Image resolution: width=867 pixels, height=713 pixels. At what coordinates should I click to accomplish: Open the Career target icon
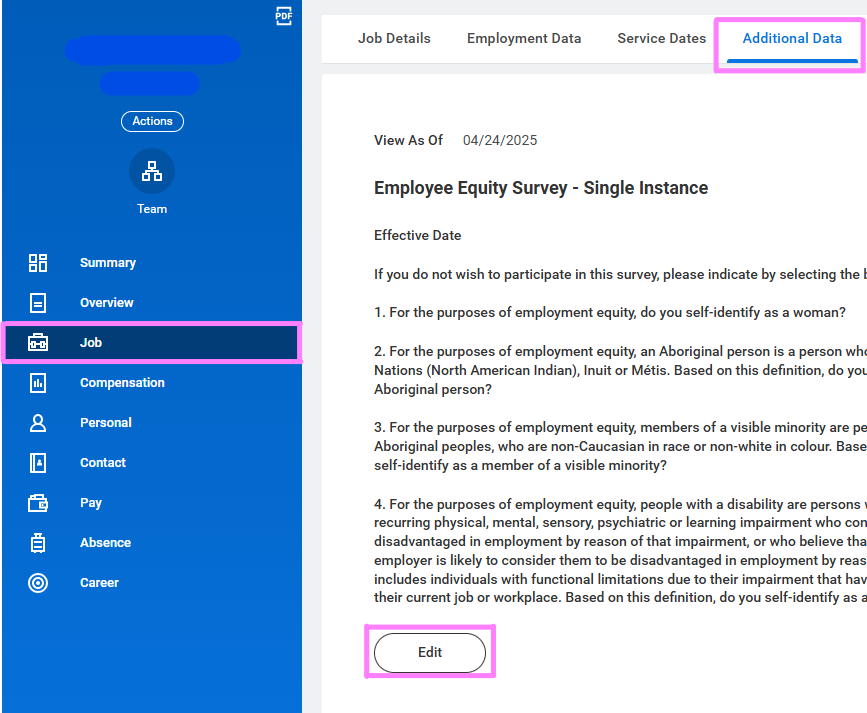click(x=38, y=583)
